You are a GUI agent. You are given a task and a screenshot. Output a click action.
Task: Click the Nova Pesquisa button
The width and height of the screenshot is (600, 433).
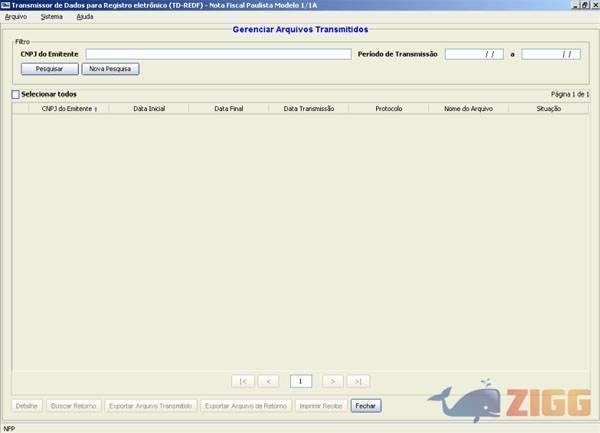(110, 69)
